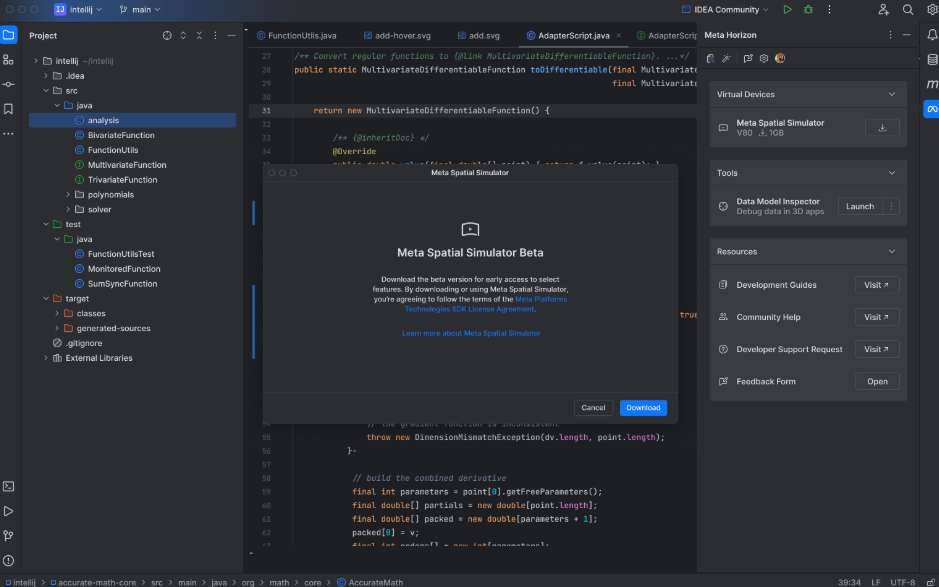This screenshot has height=587, width=939.
Task: Collapse the Virtual Devices section
Action: 894,95
